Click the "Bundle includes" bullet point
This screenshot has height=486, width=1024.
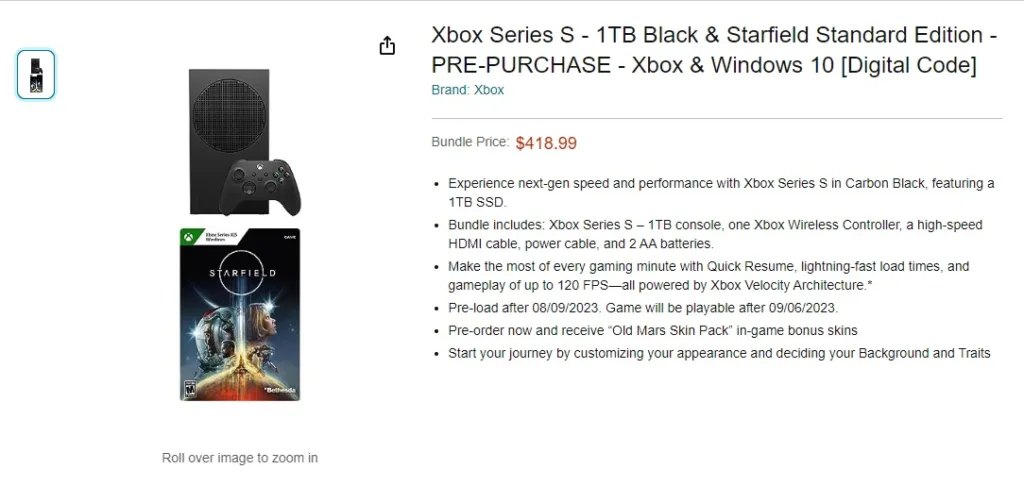714,234
